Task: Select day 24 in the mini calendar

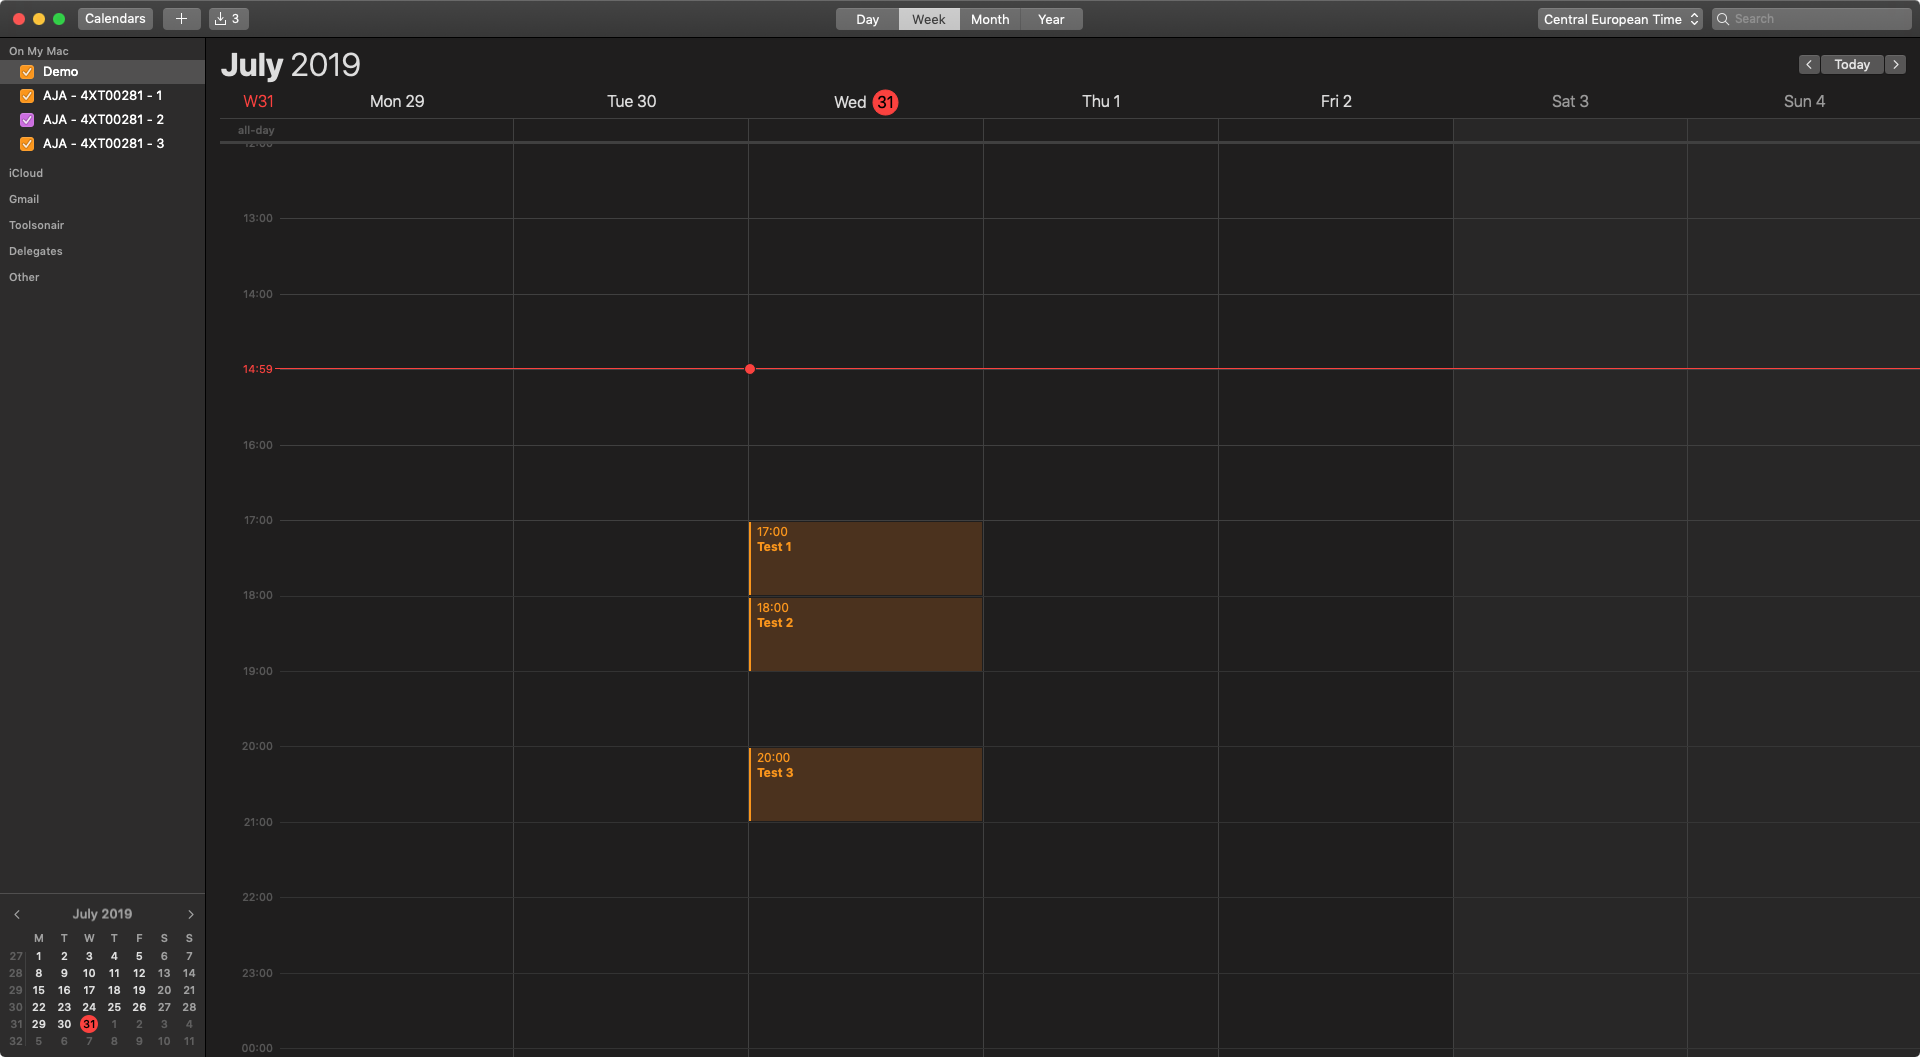Action: (89, 1007)
